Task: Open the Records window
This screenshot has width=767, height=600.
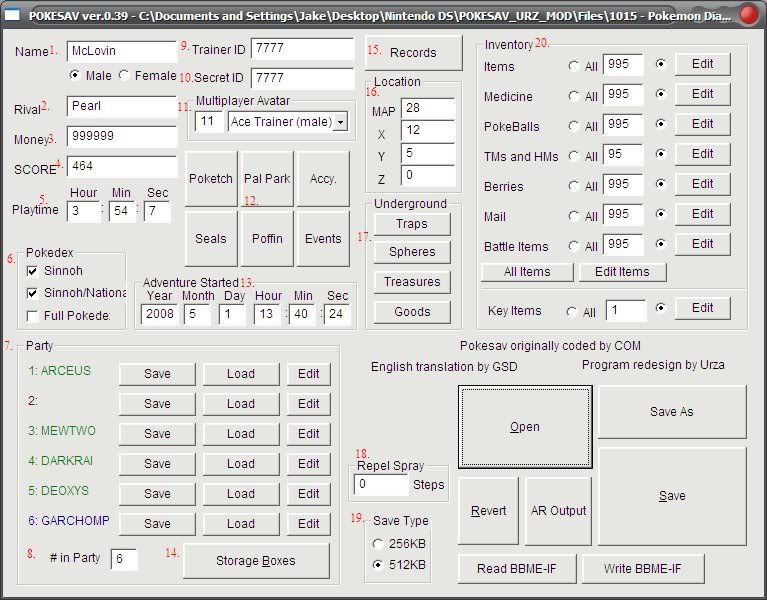Action: coord(413,52)
